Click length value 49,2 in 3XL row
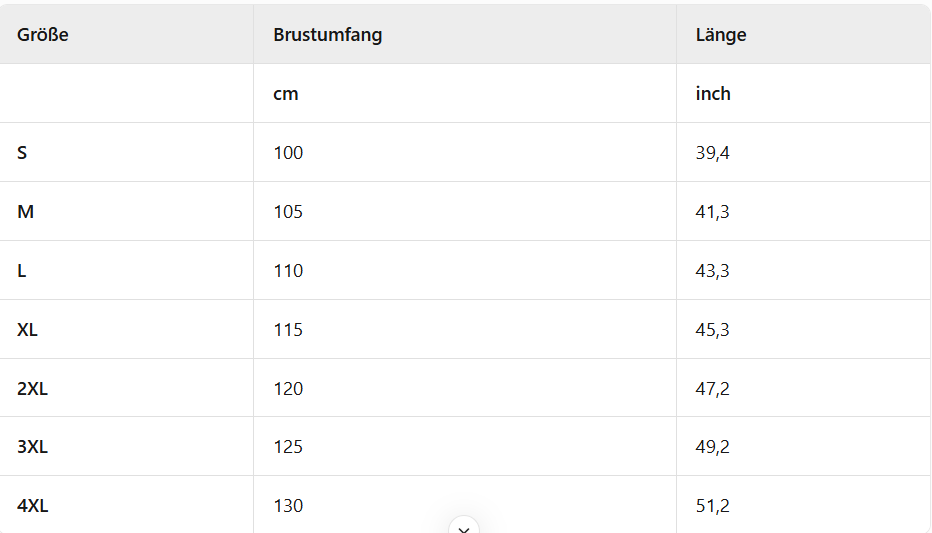Image resolution: width=932 pixels, height=533 pixels. pos(712,447)
